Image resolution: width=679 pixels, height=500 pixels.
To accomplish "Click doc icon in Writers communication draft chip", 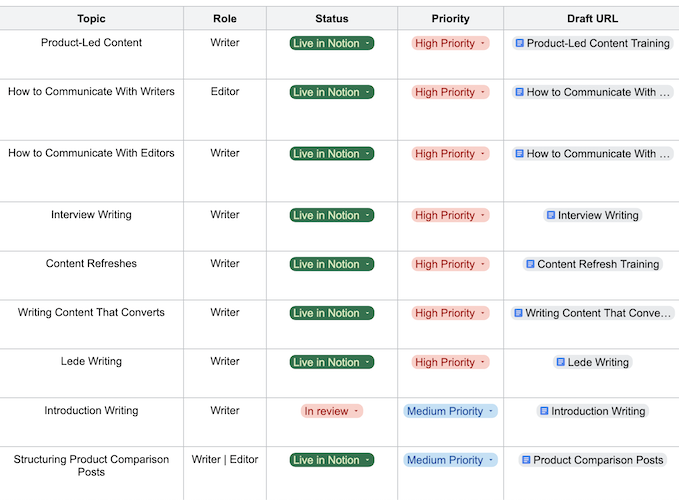I will [x=520, y=92].
